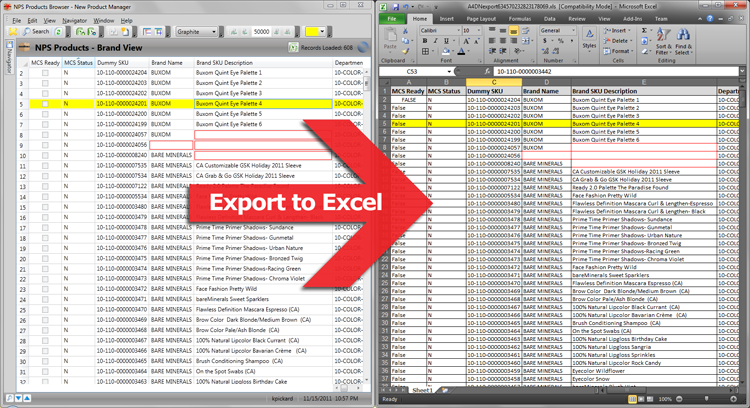Viewport: 750px width, 408px height.
Task: Toggle Bold formatting in Excel
Action: 425,41
